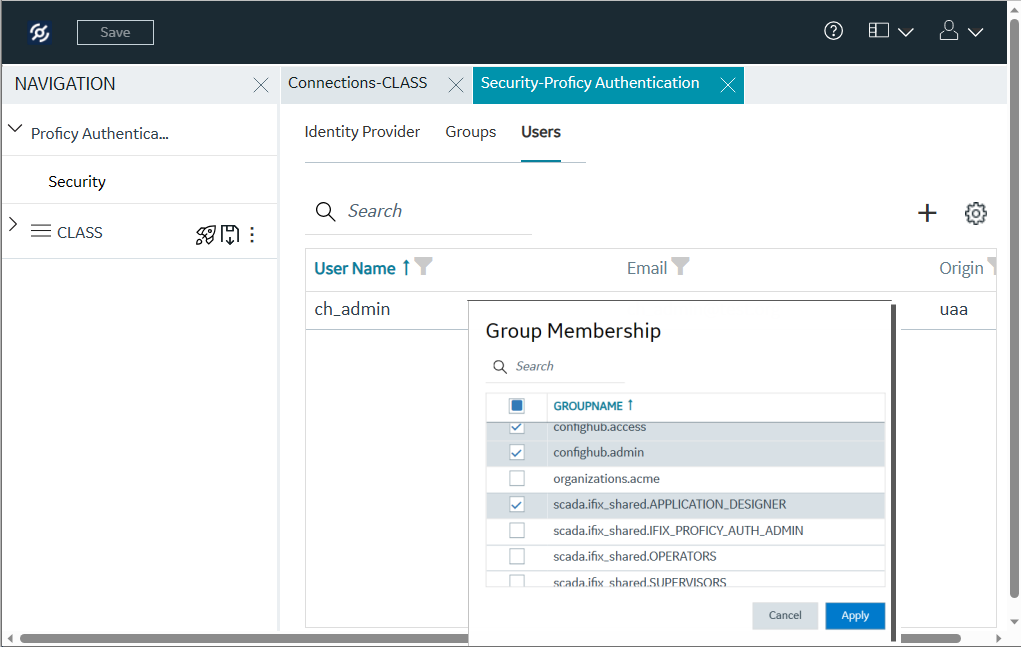Image resolution: width=1021 pixels, height=647 pixels.
Task: Click the Origin column header
Action: pyautogui.click(x=961, y=268)
